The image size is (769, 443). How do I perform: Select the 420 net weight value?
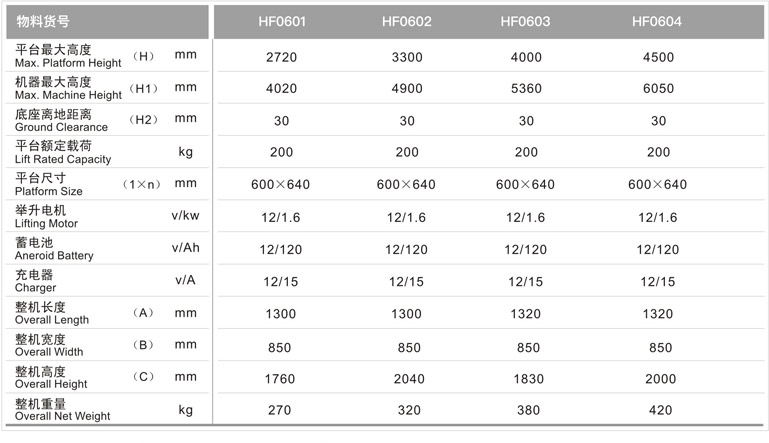(x=660, y=411)
